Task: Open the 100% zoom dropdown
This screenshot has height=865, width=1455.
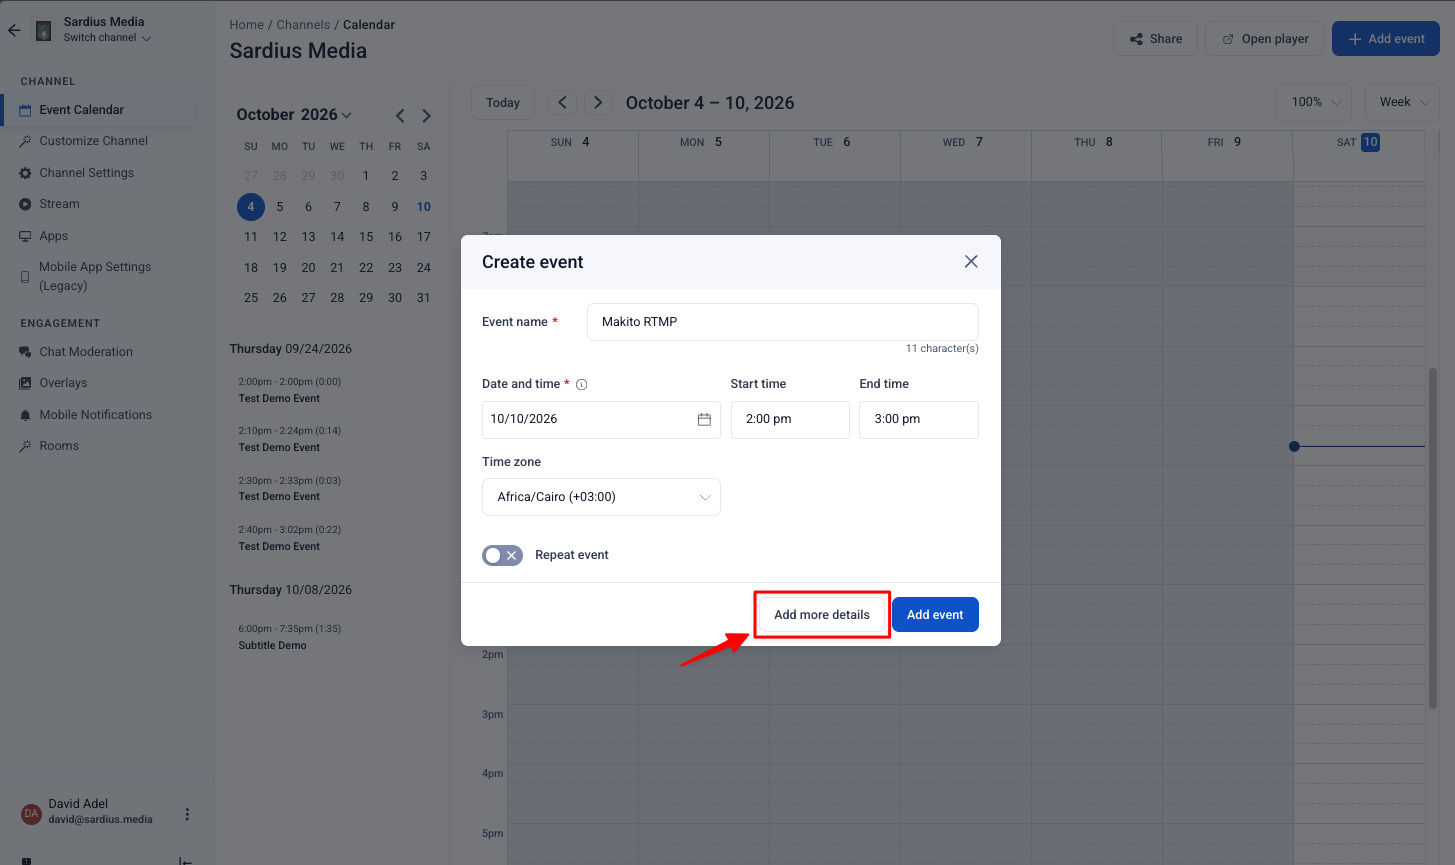Action: [x=1314, y=102]
